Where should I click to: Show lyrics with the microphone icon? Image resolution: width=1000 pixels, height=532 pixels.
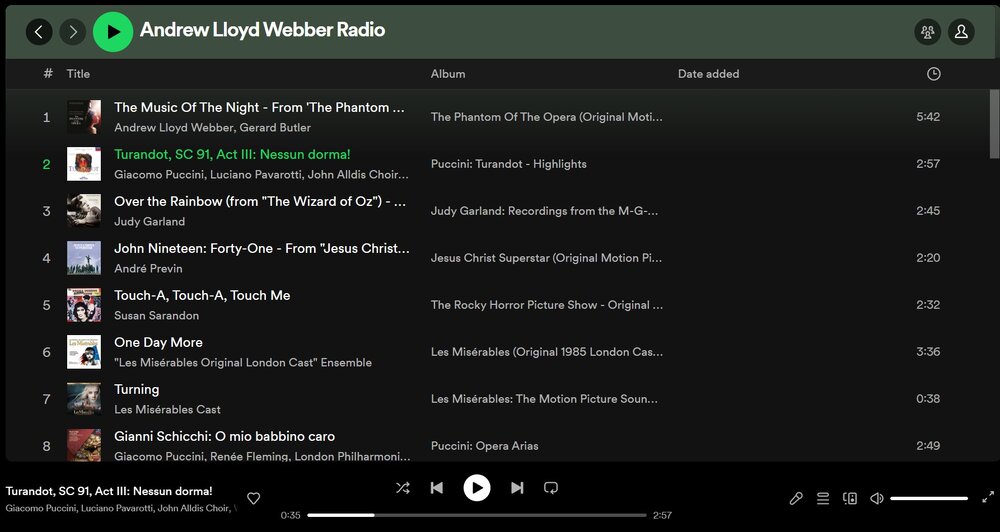click(x=796, y=498)
